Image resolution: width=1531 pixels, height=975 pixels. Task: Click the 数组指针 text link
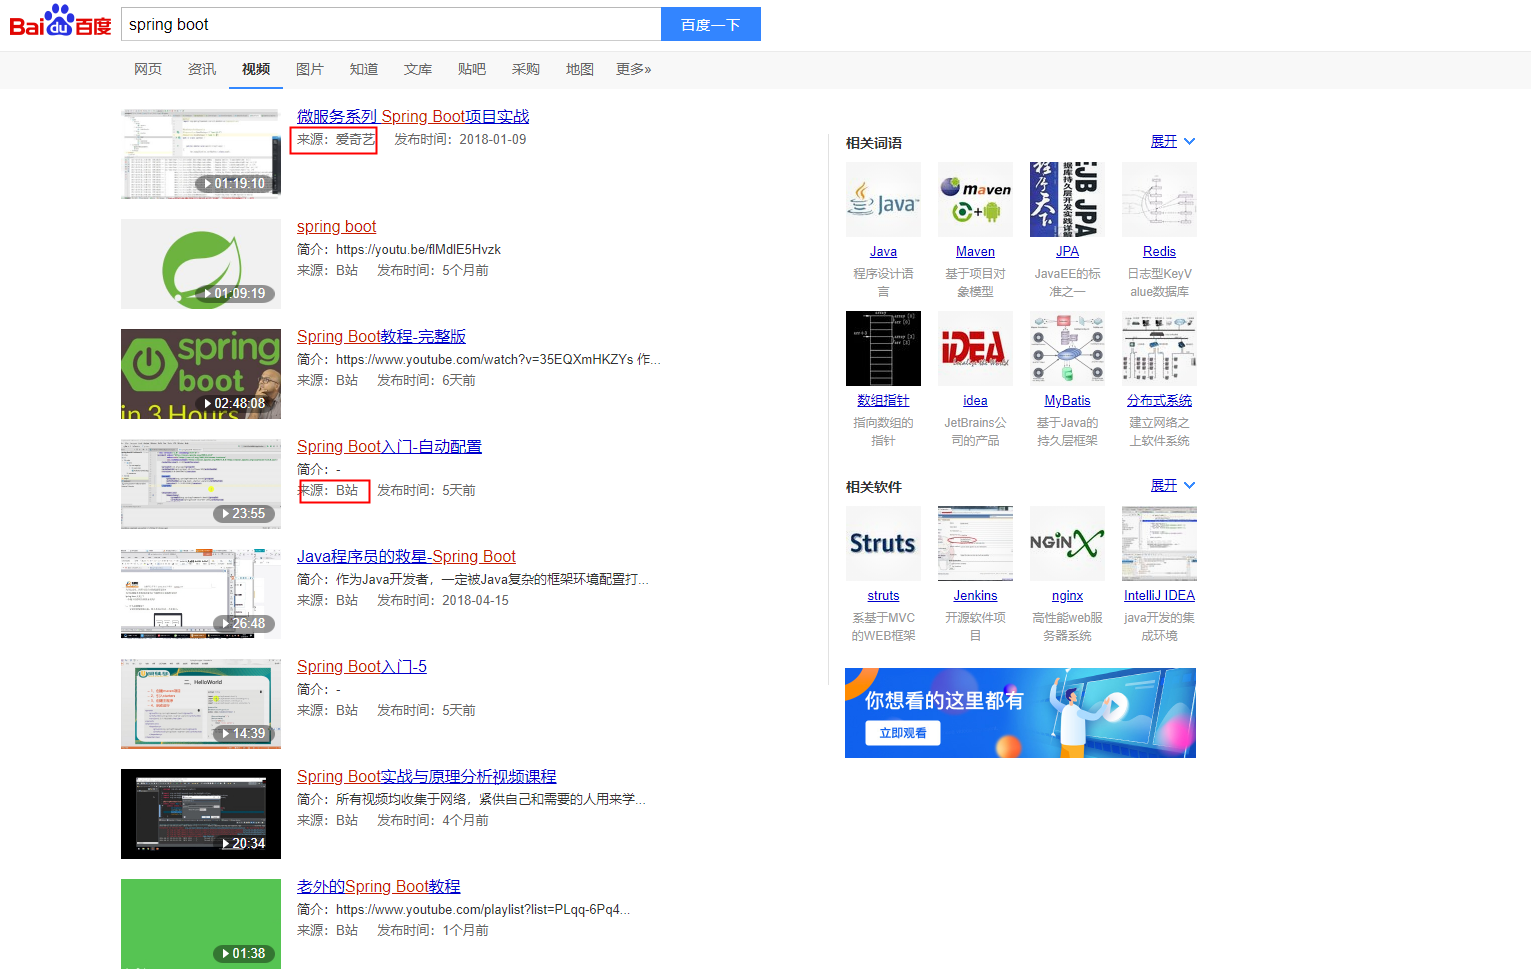point(883,401)
